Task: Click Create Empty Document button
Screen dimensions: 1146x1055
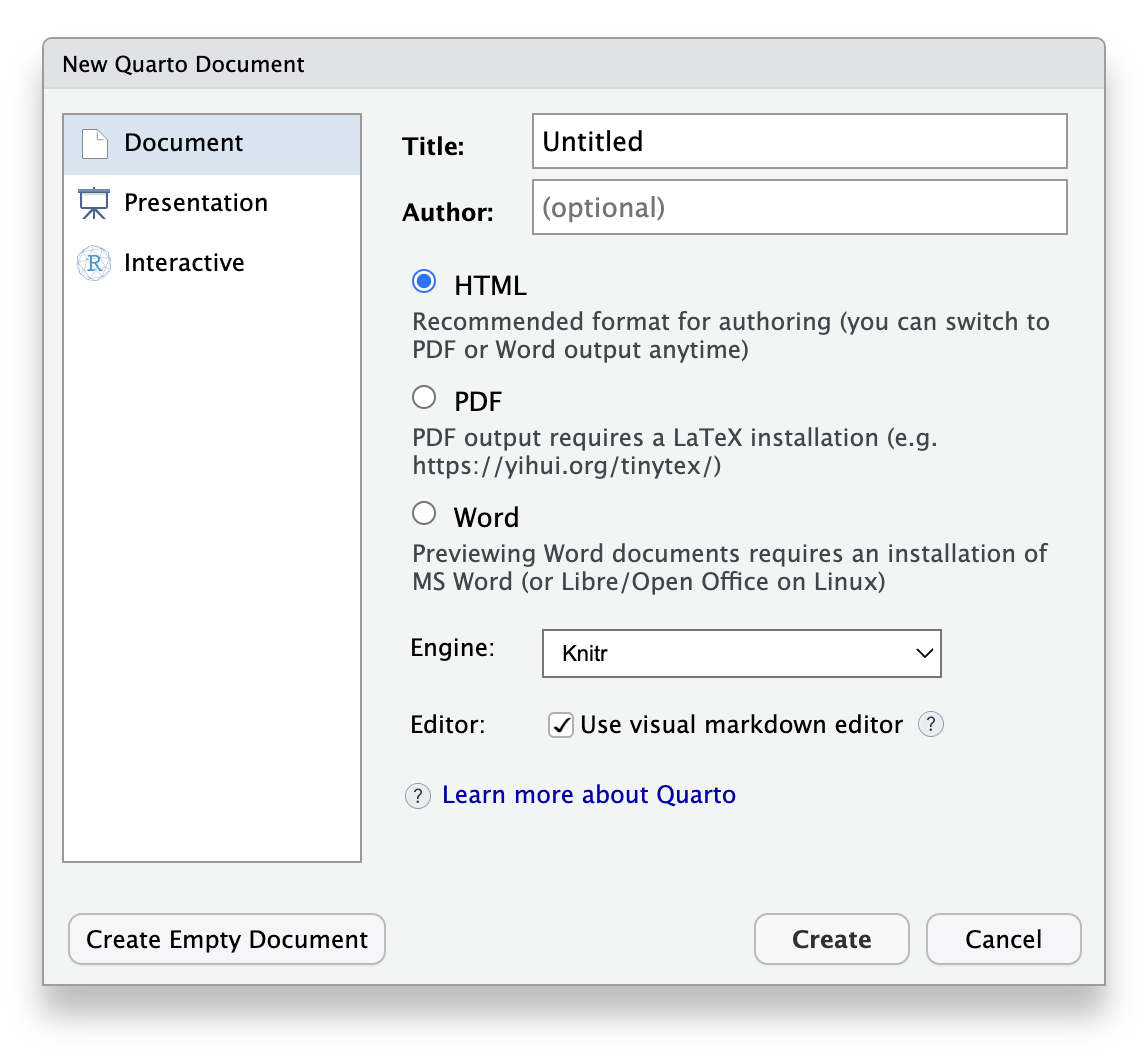Action: pyautogui.click(x=227, y=939)
